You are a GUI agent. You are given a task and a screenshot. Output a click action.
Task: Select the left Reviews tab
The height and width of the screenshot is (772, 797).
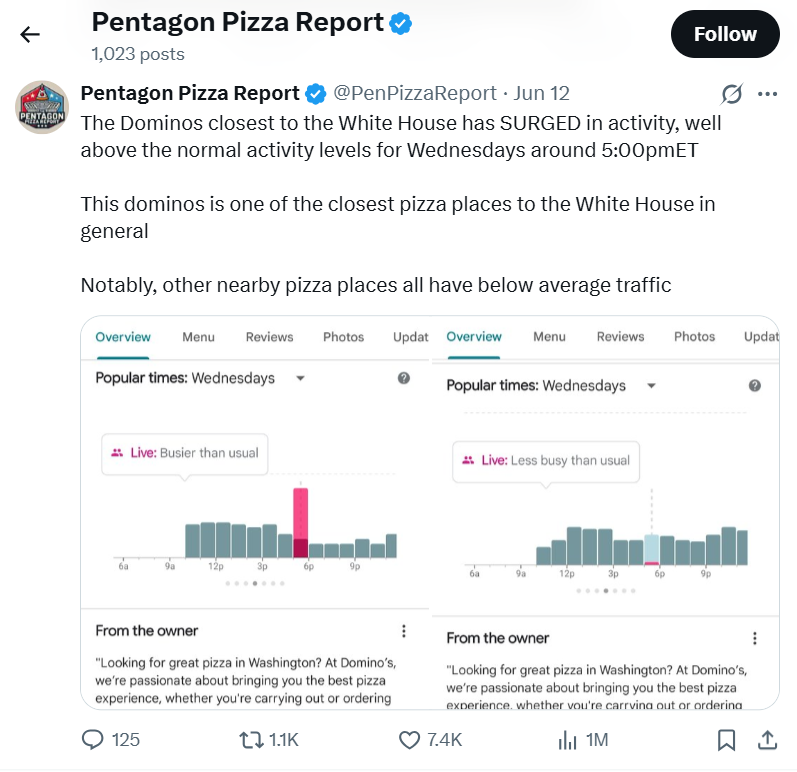tap(269, 337)
